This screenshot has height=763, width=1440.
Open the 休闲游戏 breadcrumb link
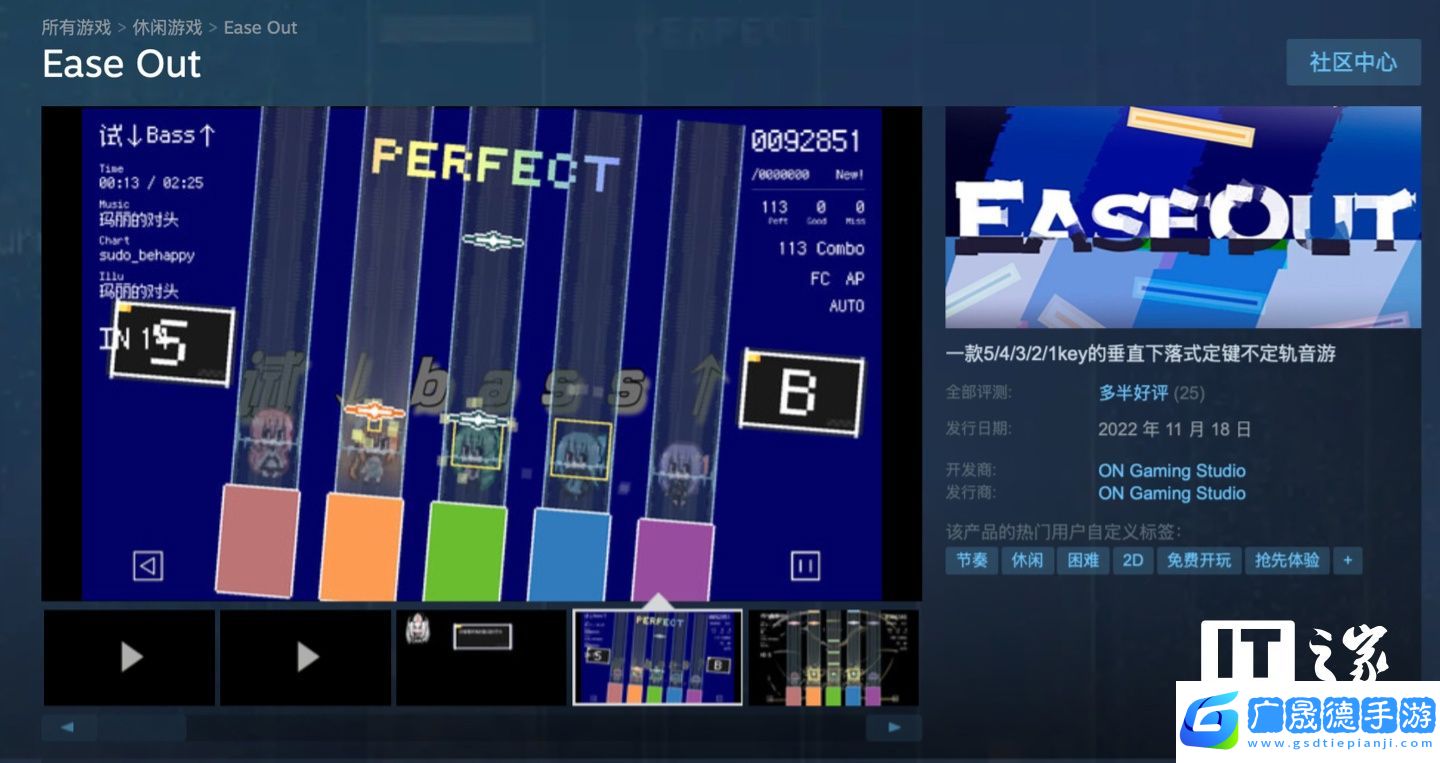167,27
